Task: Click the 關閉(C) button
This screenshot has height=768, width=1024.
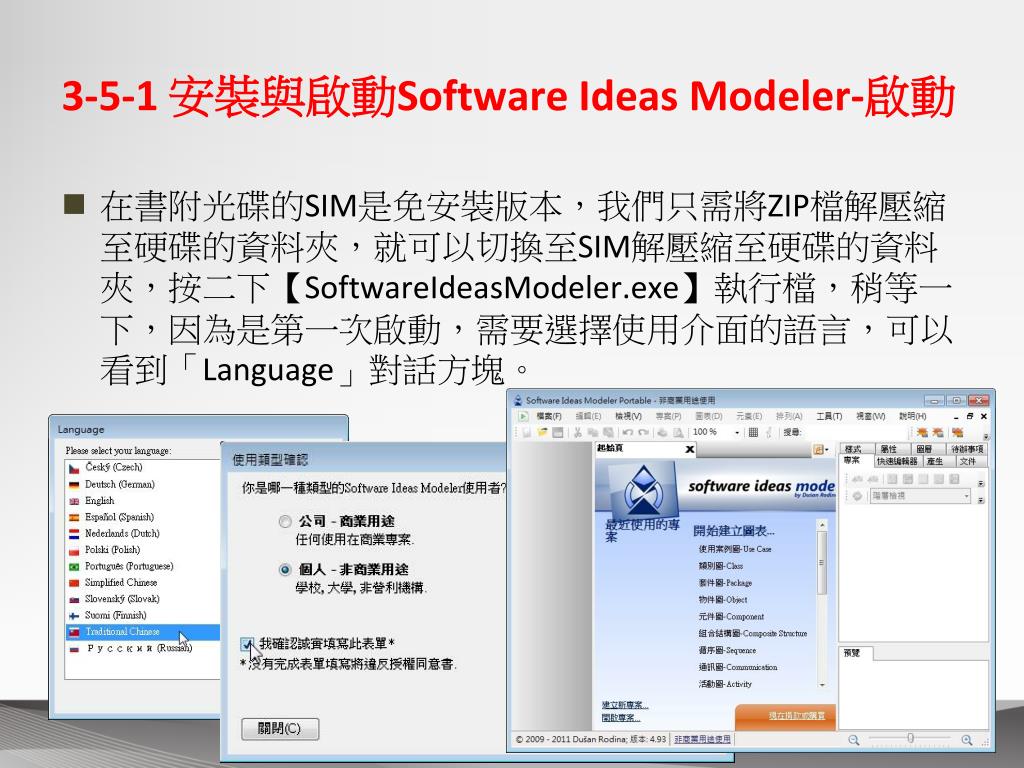Action: pyautogui.click(x=280, y=729)
